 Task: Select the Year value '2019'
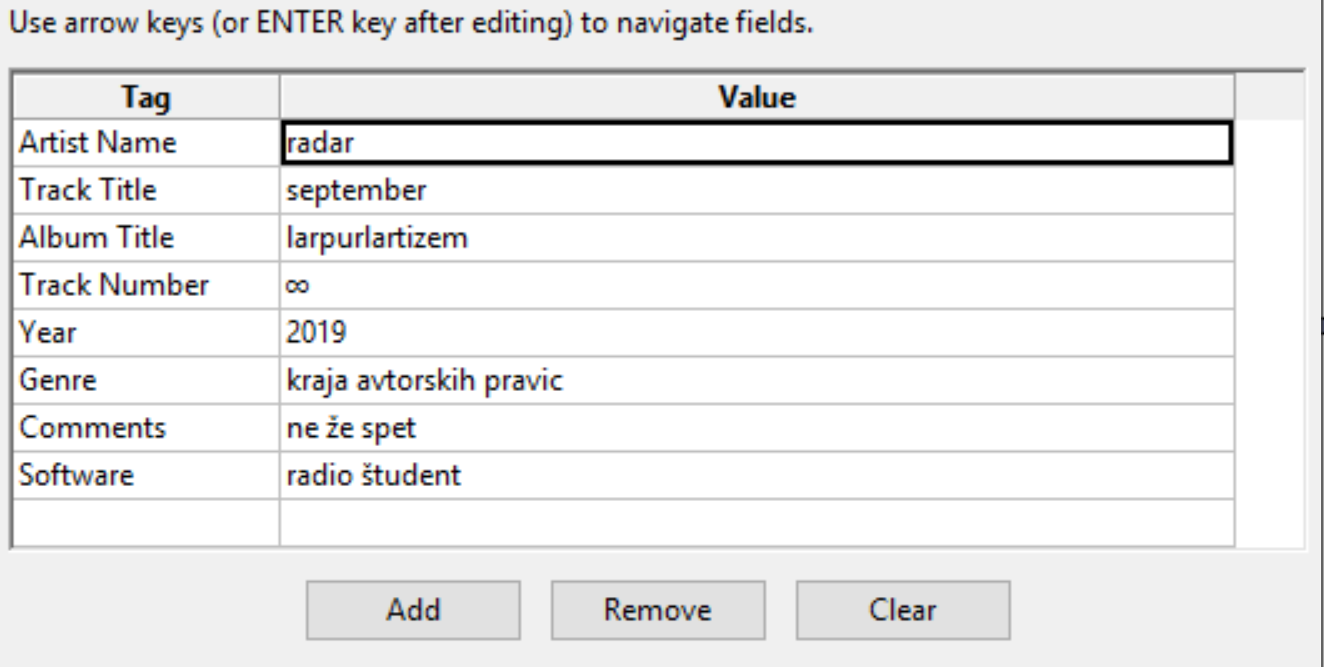coord(756,332)
